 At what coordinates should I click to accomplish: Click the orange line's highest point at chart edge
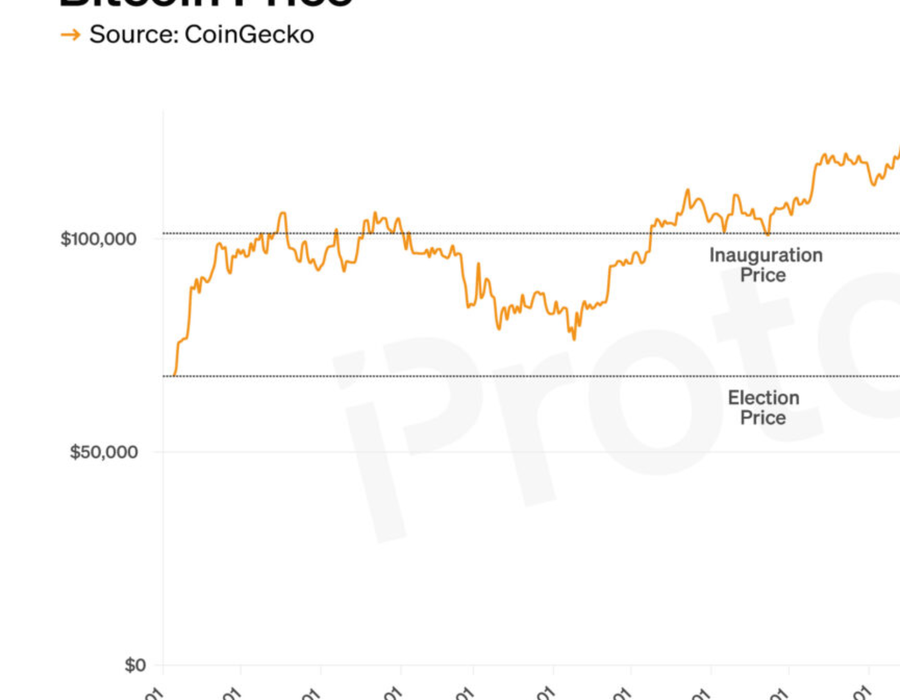point(897,151)
